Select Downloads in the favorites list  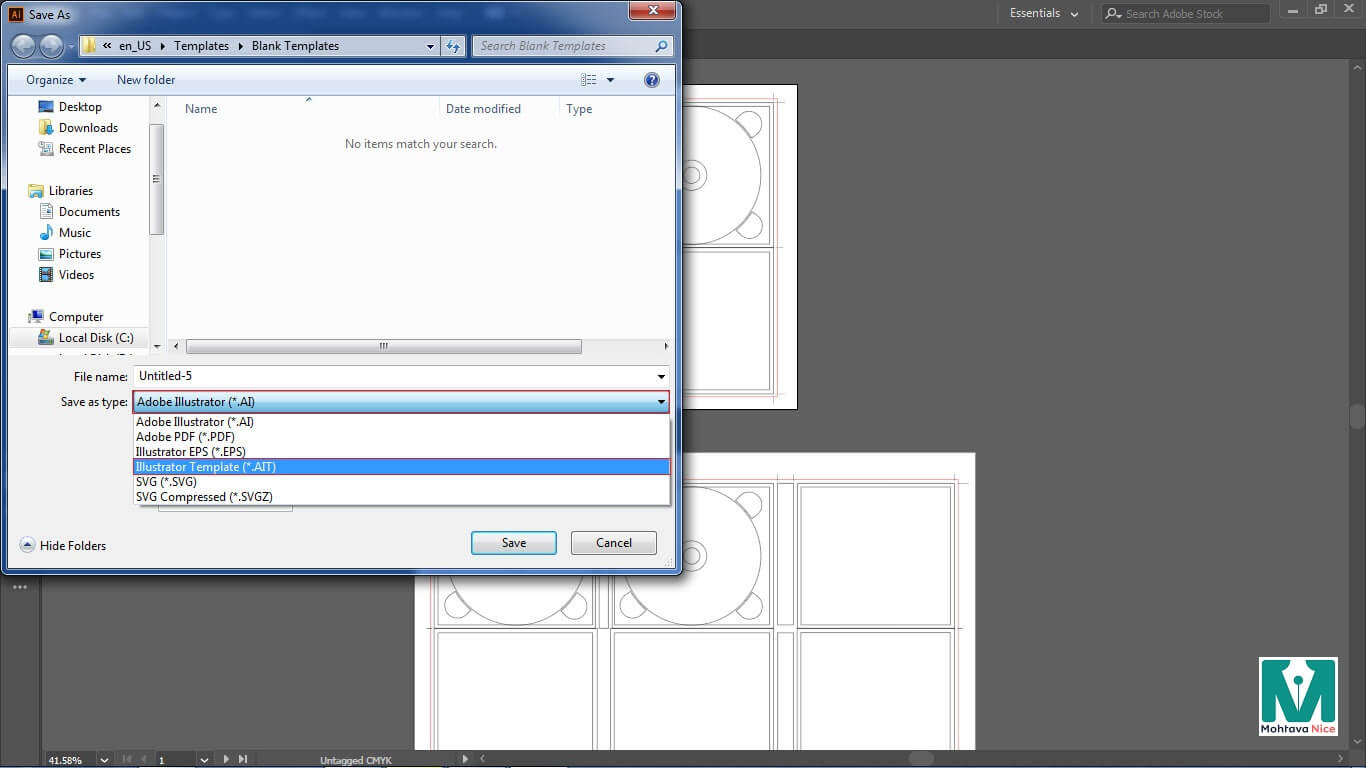click(88, 128)
